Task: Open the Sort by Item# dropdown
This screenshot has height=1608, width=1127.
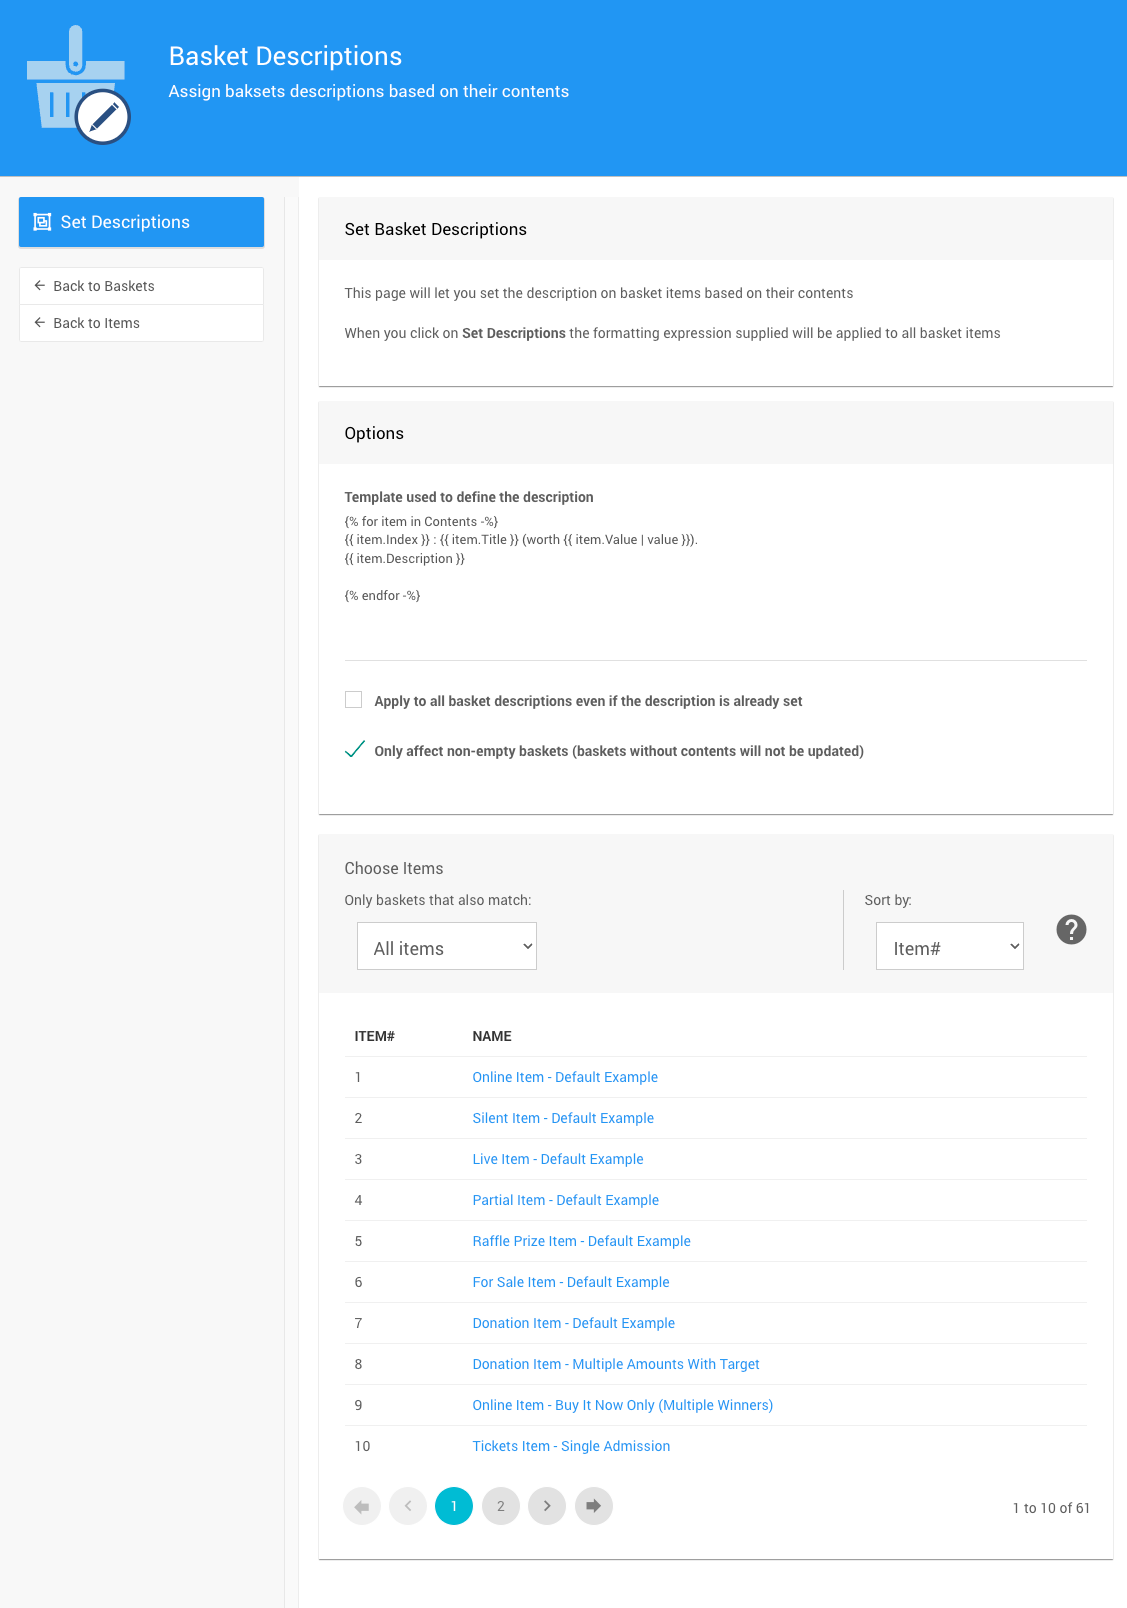Action: (x=950, y=946)
